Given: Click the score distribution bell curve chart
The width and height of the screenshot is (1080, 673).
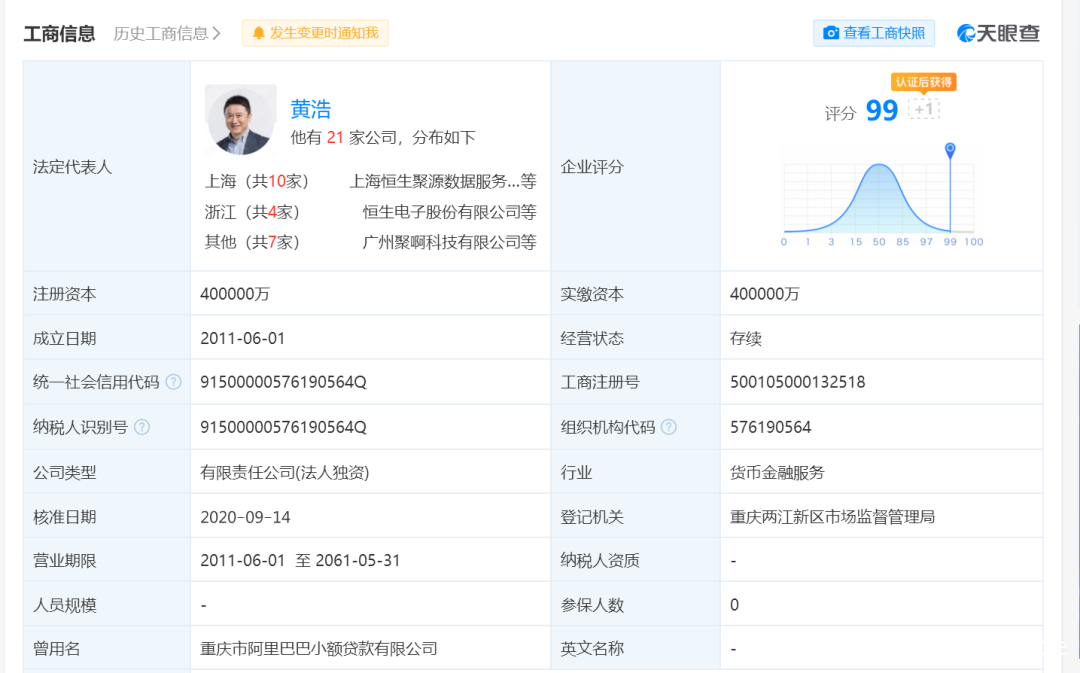Looking at the screenshot, I should 878,198.
